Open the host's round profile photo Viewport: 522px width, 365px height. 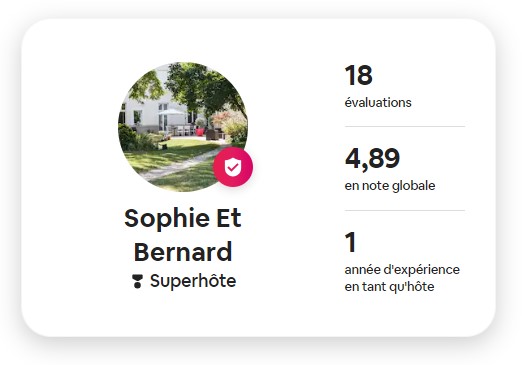pyautogui.click(x=183, y=127)
